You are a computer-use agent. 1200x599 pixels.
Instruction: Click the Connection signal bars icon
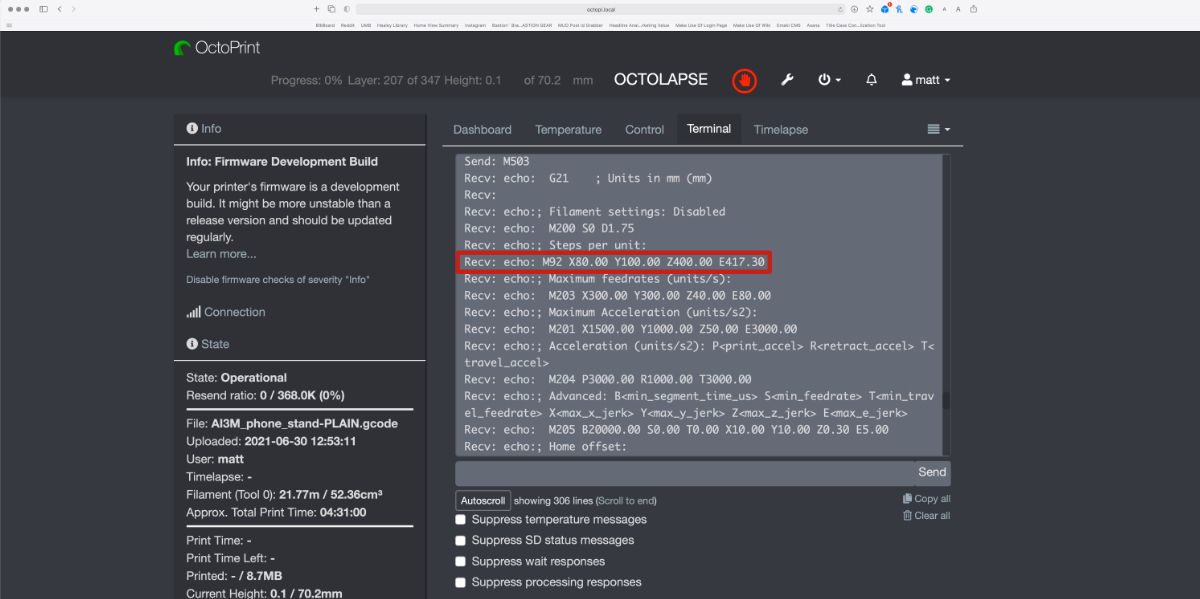pos(193,312)
